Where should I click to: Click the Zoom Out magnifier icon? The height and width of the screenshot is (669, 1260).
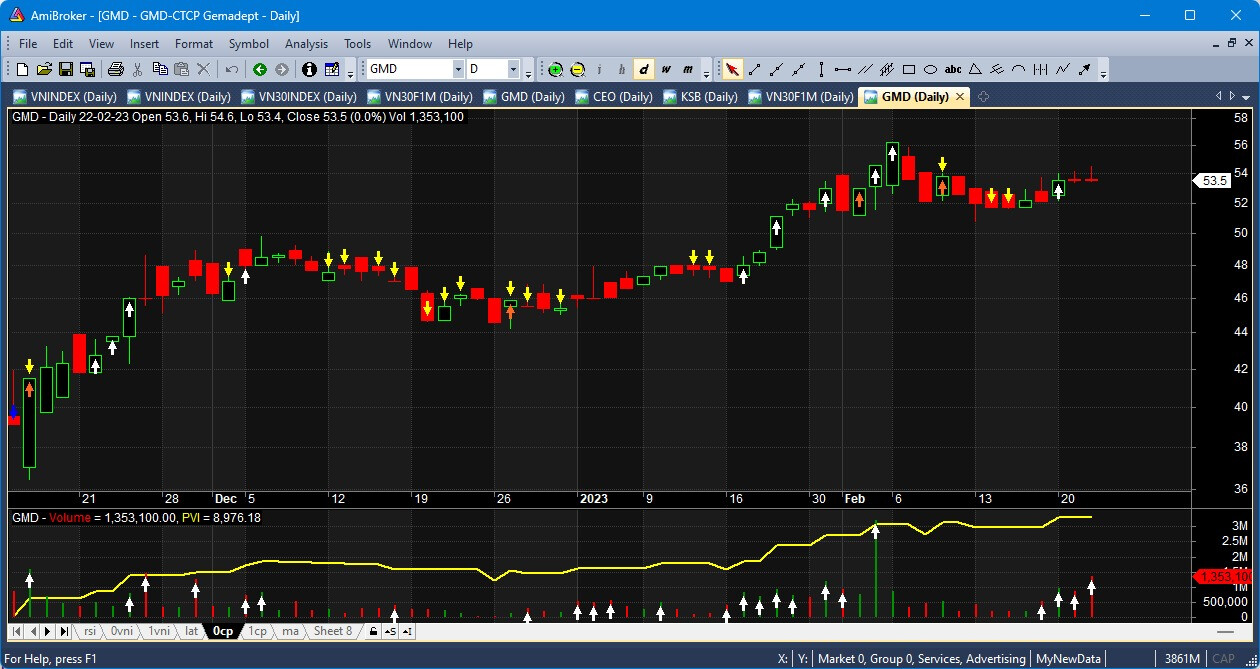tap(577, 69)
